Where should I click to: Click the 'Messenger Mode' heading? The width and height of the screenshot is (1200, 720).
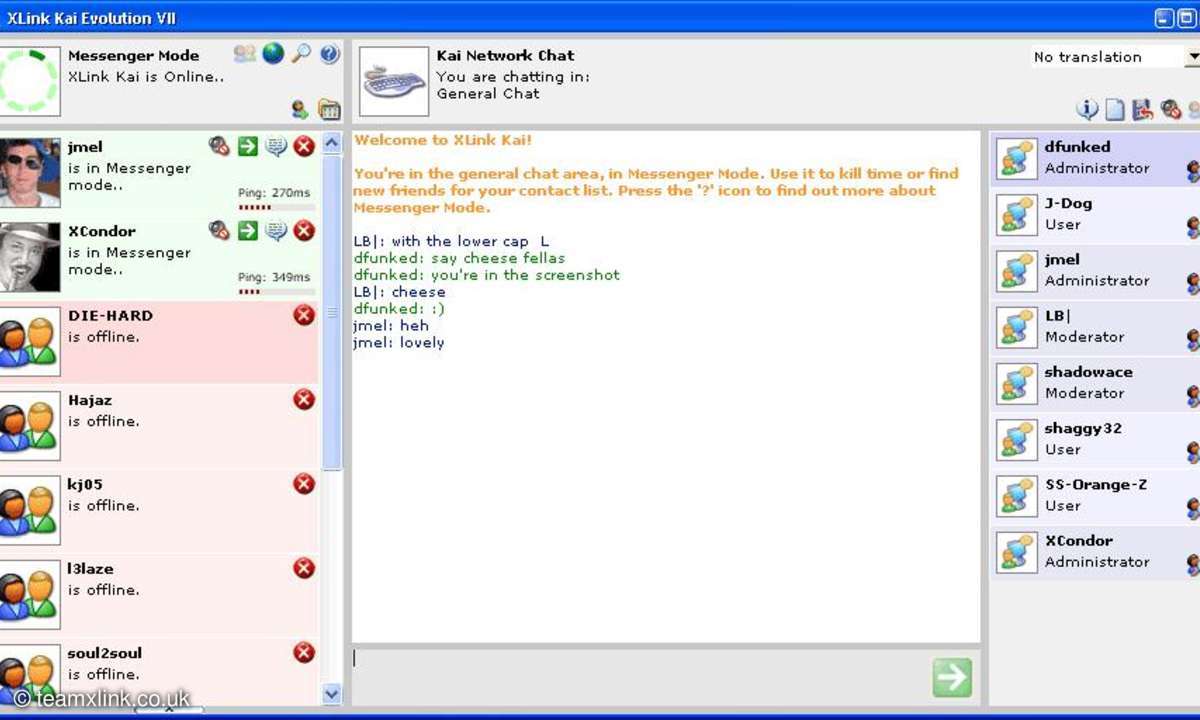point(134,56)
